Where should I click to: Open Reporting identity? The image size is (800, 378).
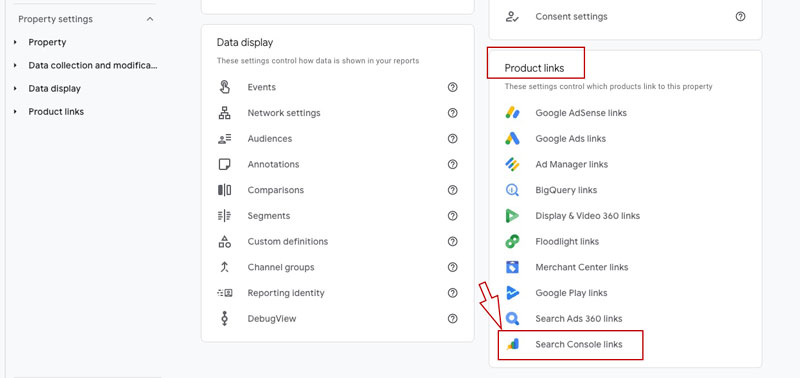tap(286, 293)
